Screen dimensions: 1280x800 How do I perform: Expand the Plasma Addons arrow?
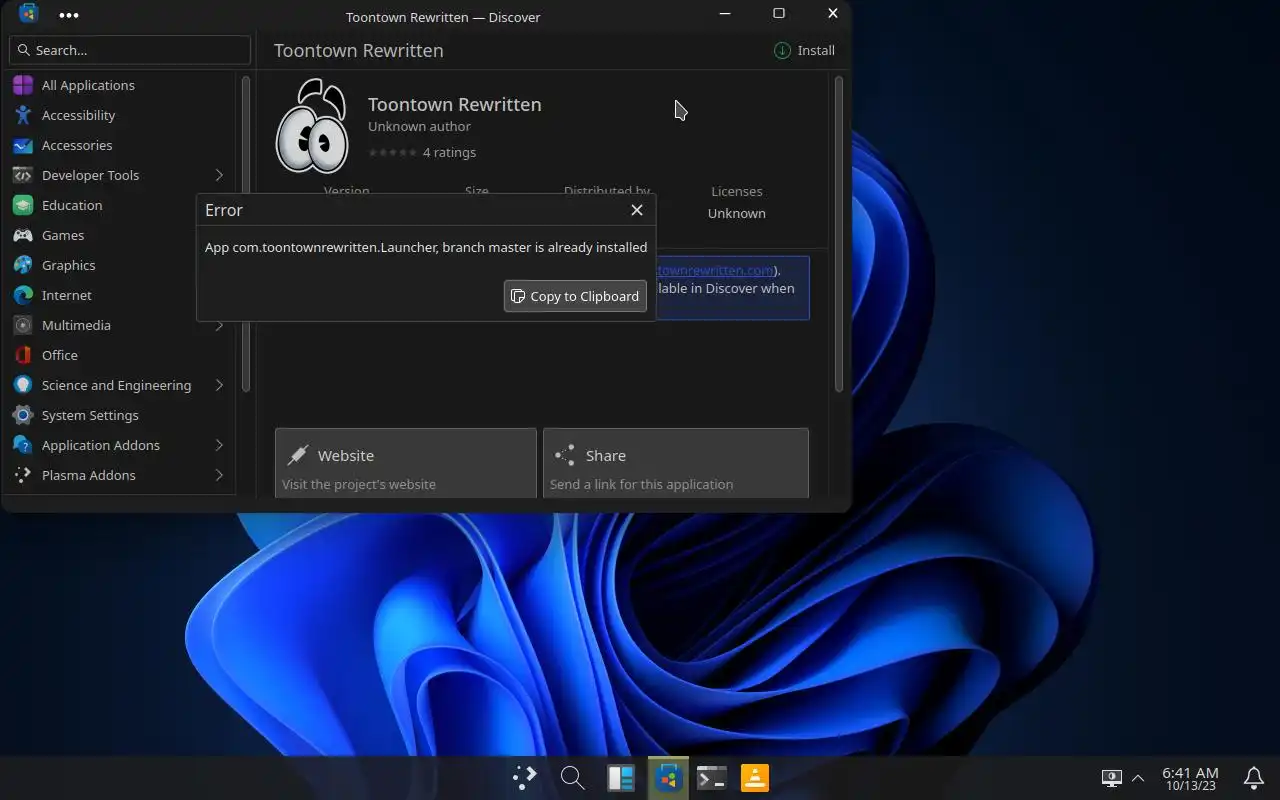(x=219, y=475)
